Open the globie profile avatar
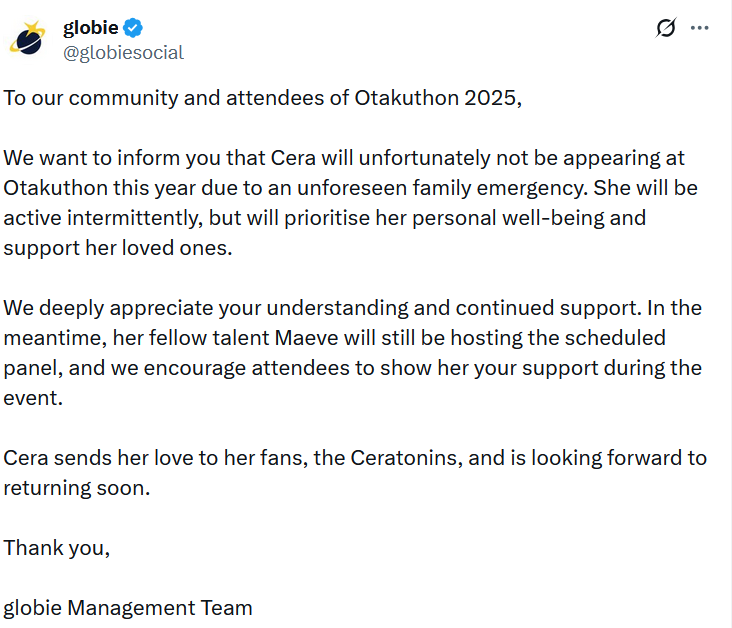 [x=26, y=40]
